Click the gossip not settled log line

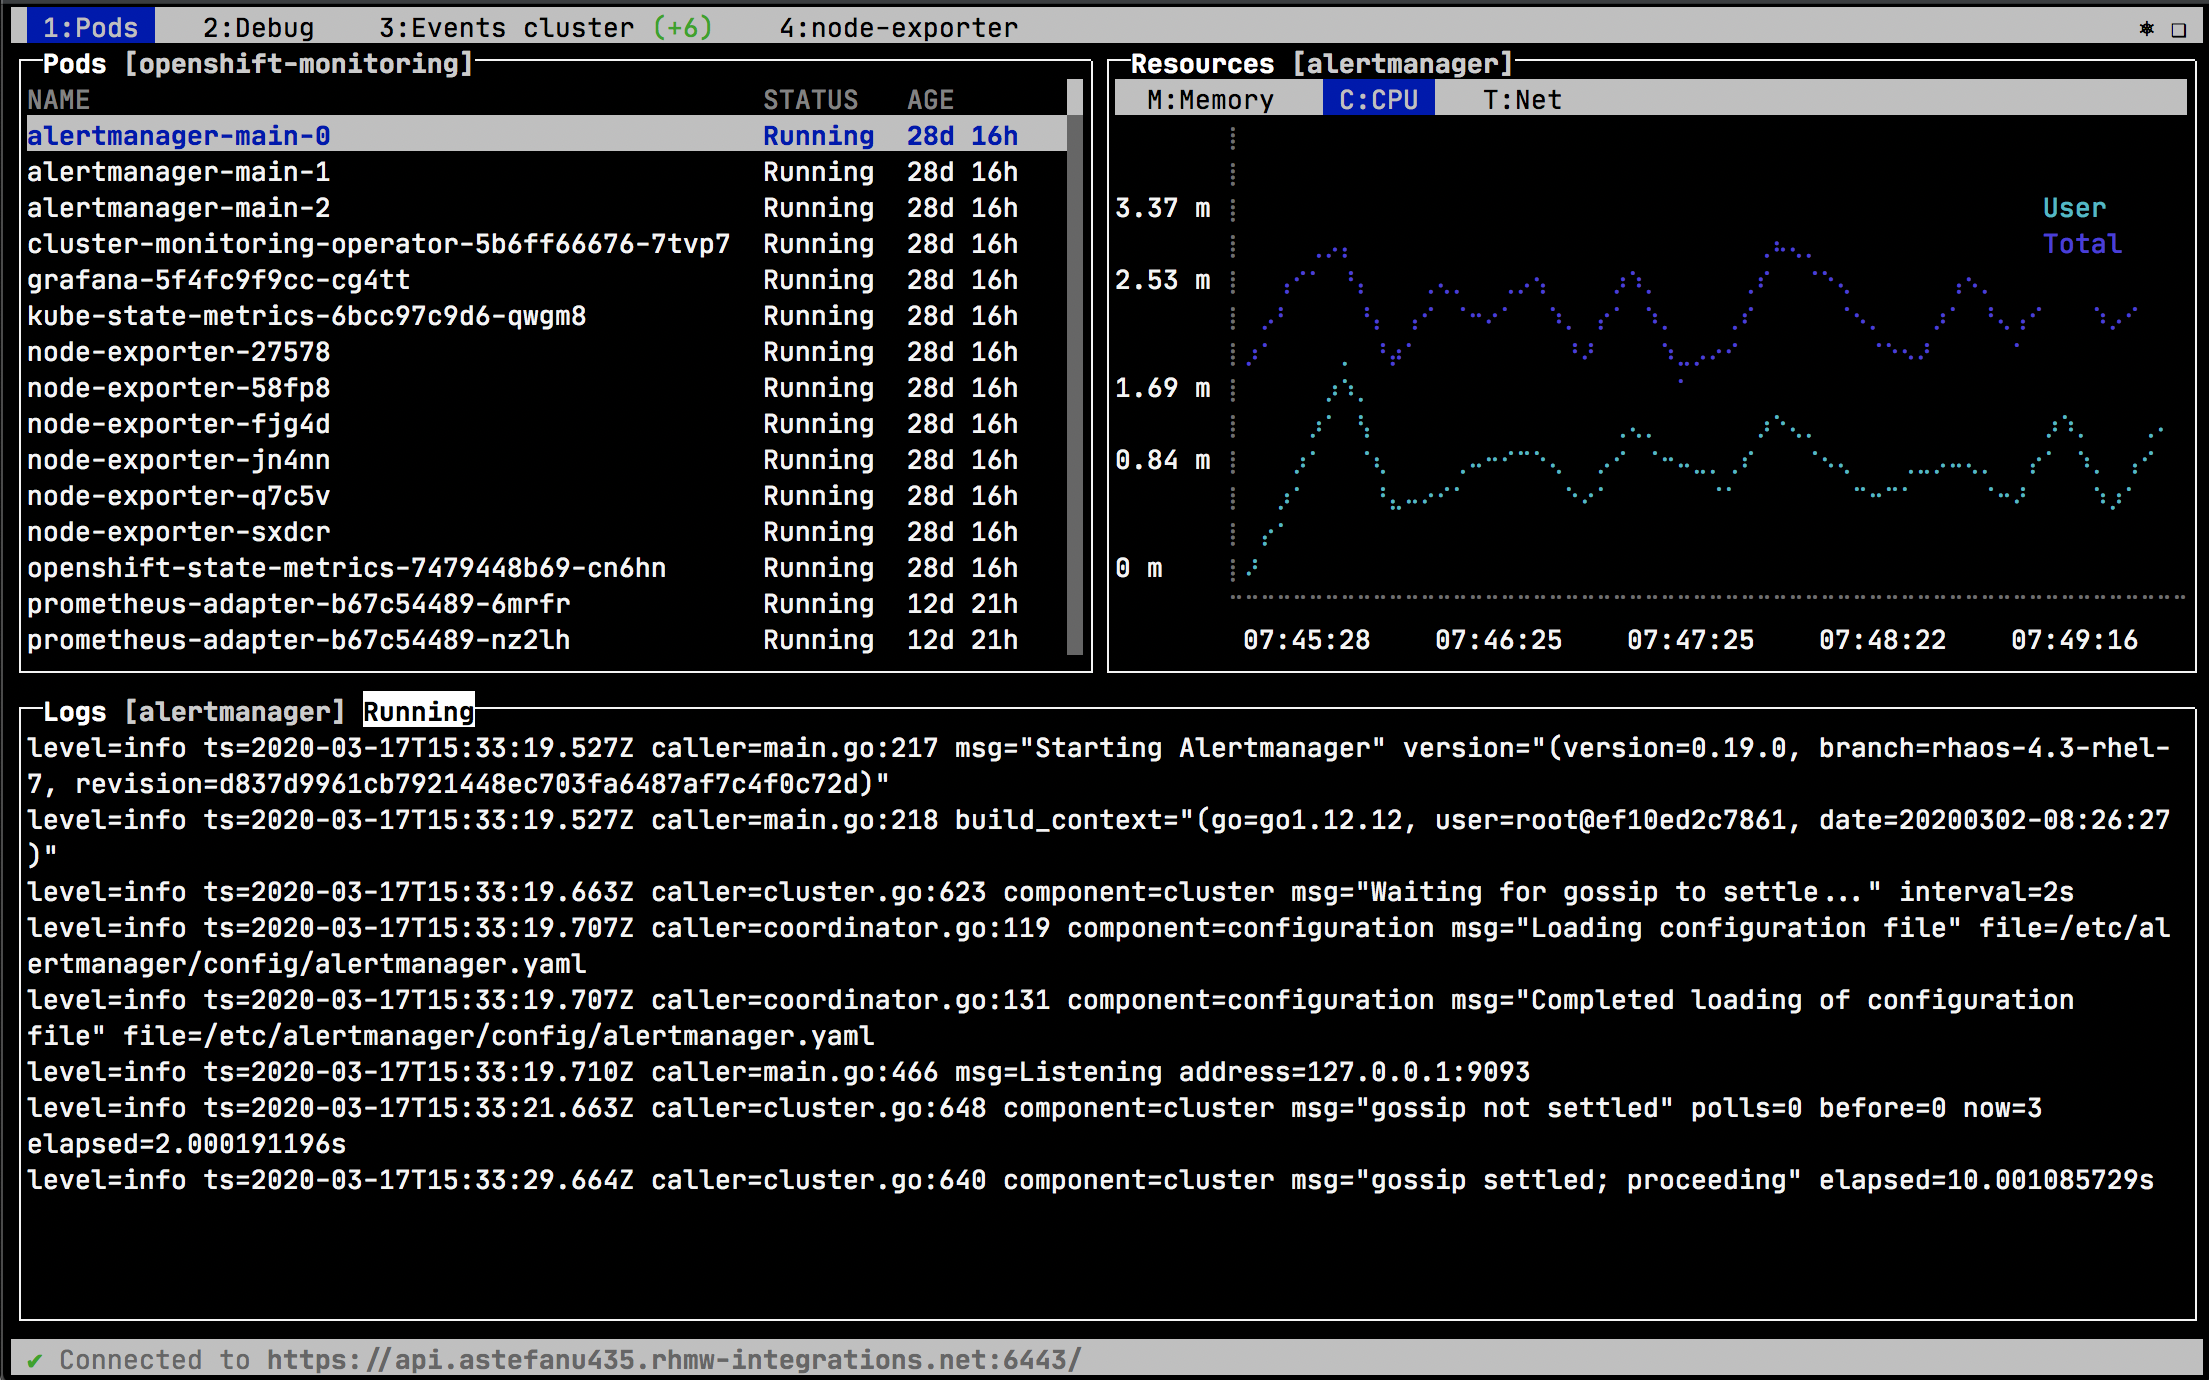1034,1125
